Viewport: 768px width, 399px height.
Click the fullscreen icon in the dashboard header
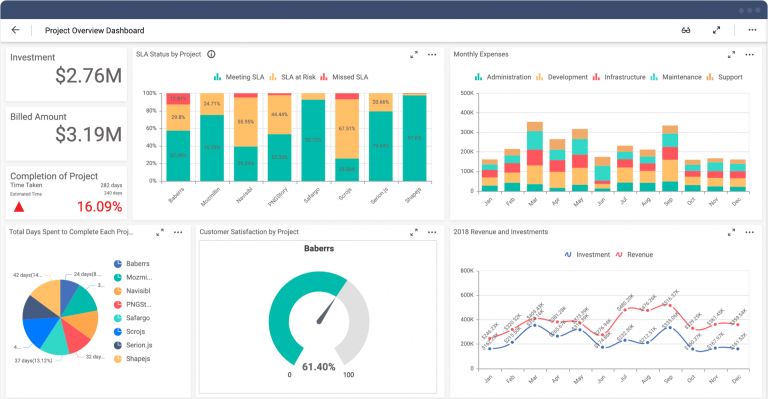[x=716, y=30]
